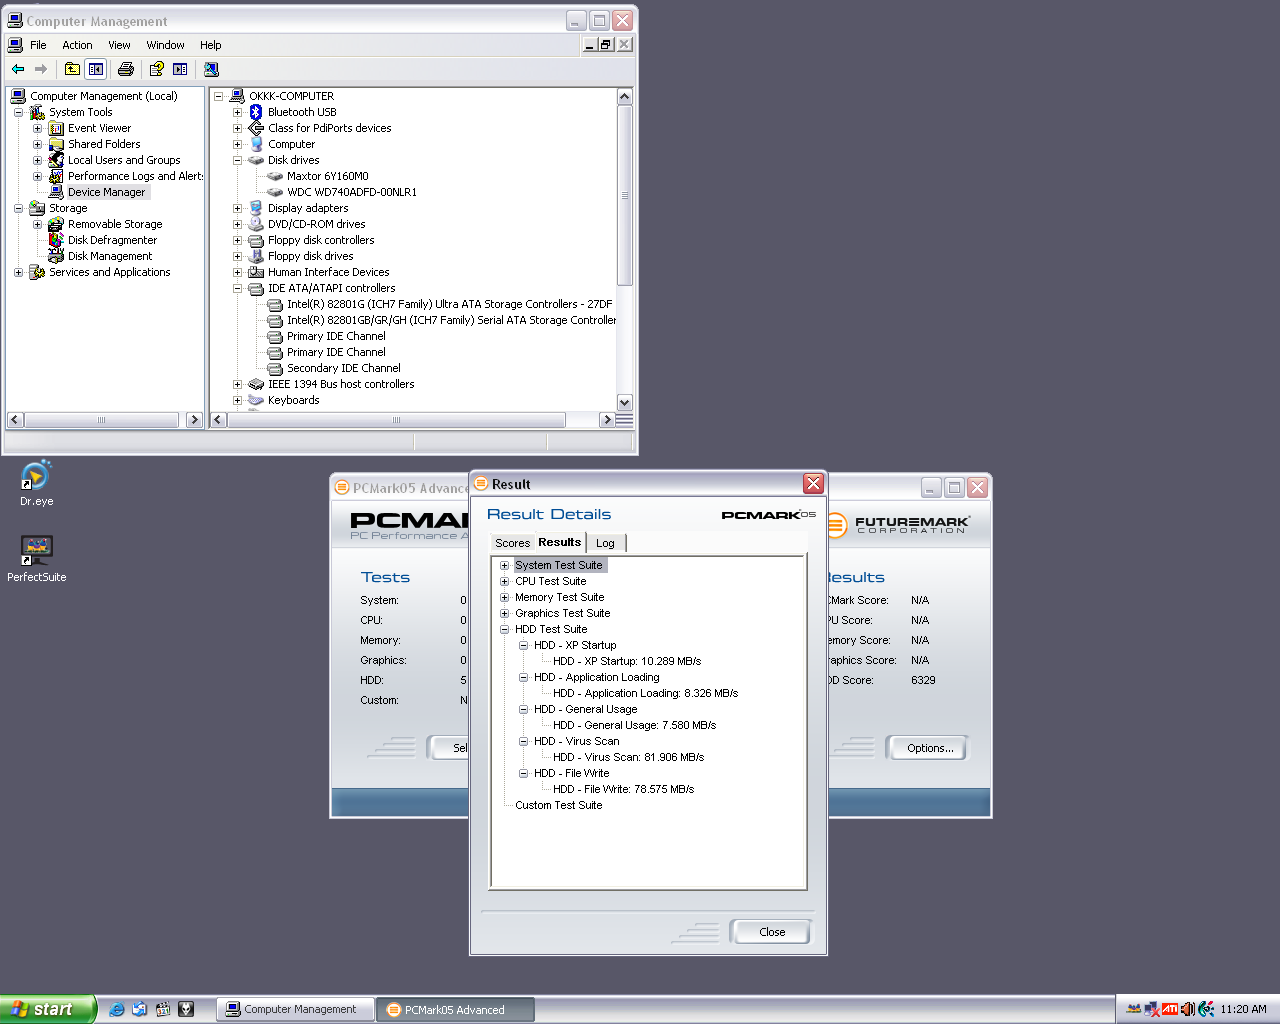This screenshot has height=1024, width=1280.
Task: Click the Help properties question-mark toolbar icon
Action: coord(156,69)
